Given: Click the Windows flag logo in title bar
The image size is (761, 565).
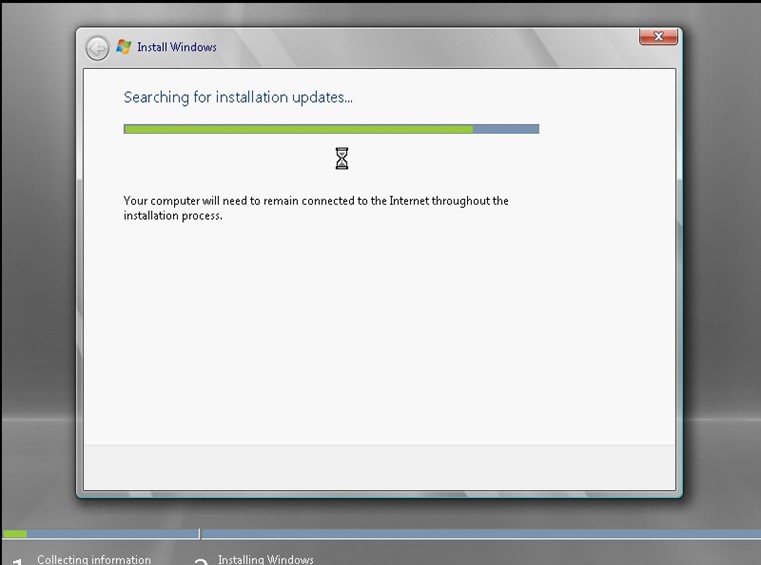Looking at the screenshot, I should coord(124,47).
